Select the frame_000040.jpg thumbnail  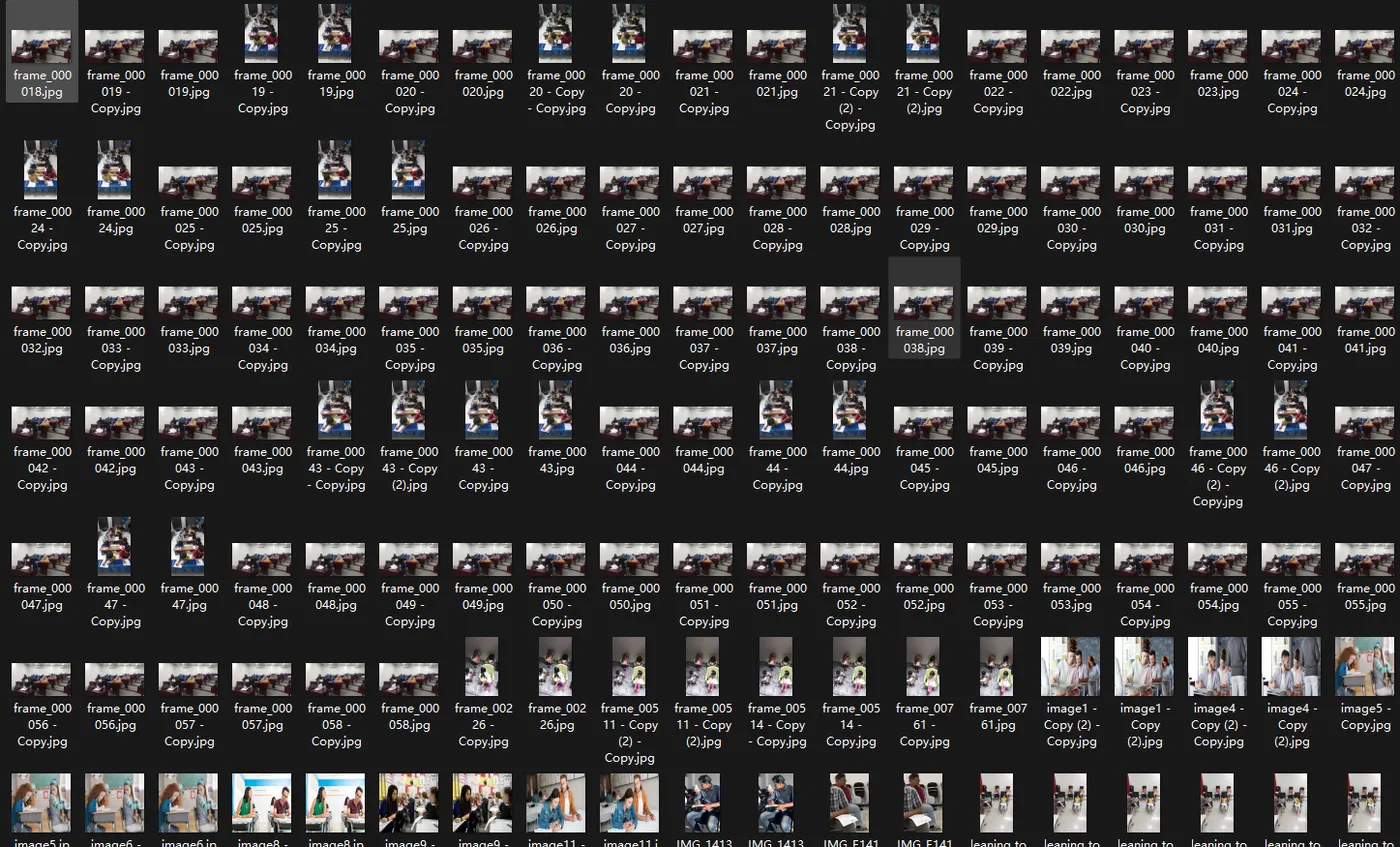[x=1218, y=303]
